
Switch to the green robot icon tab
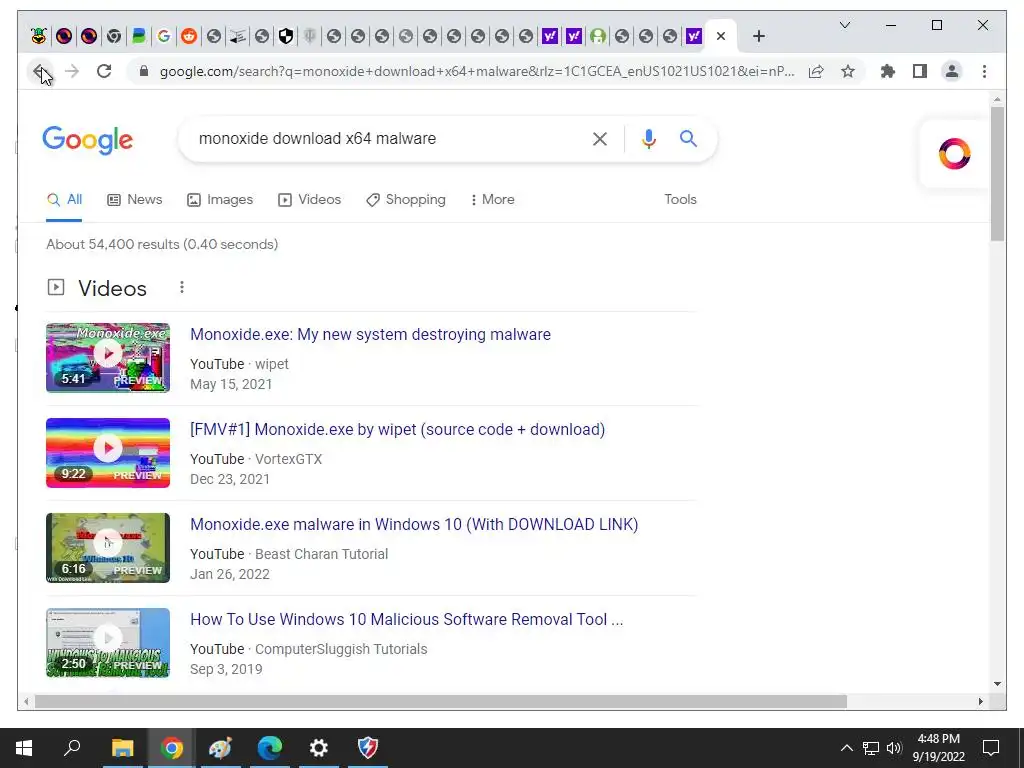coord(598,36)
